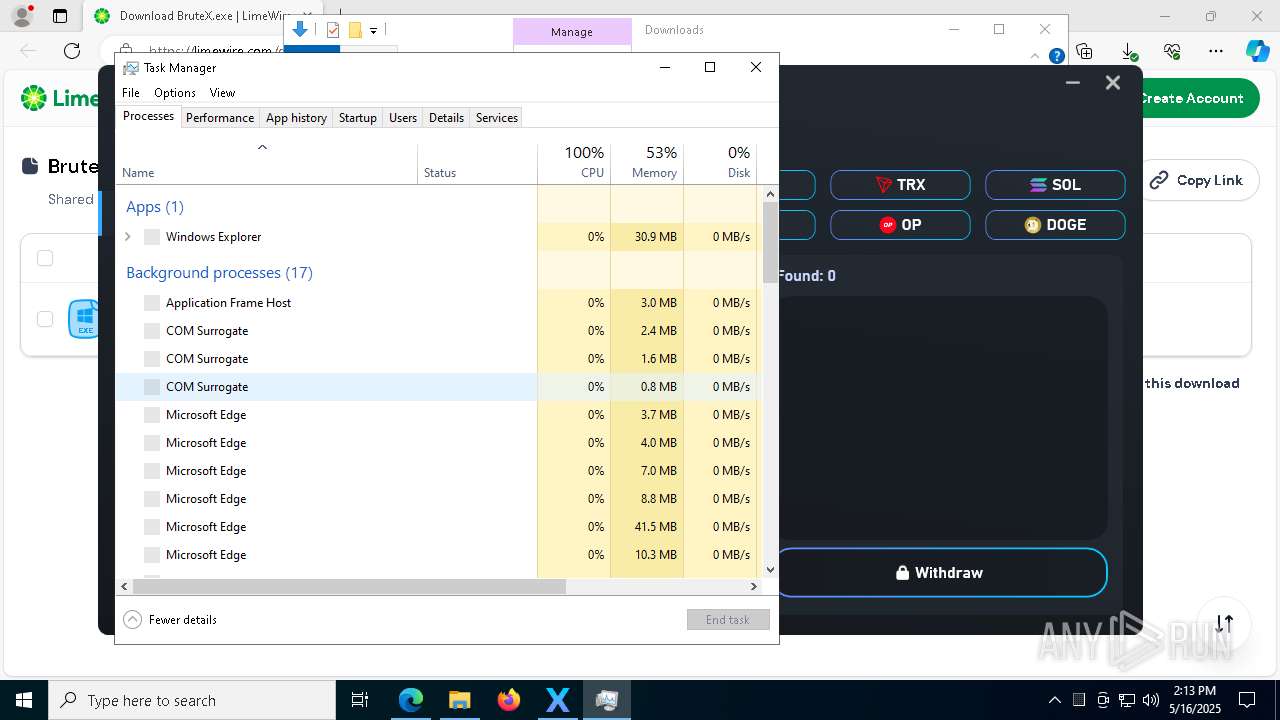The height and width of the screenshot is (720, 1280).
Task: Click the End task button
Action: pos(728,620)
